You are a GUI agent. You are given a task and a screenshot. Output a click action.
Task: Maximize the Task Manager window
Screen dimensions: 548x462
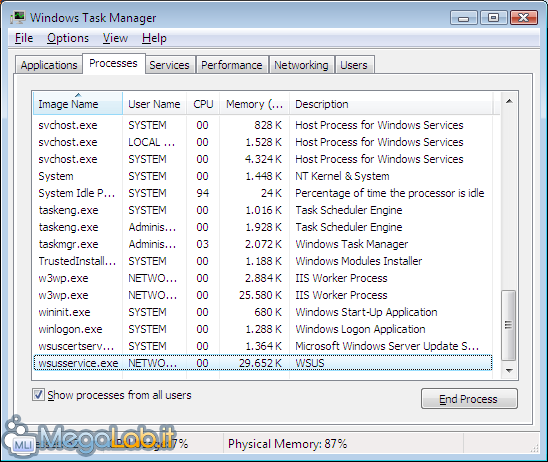(493, 17)
